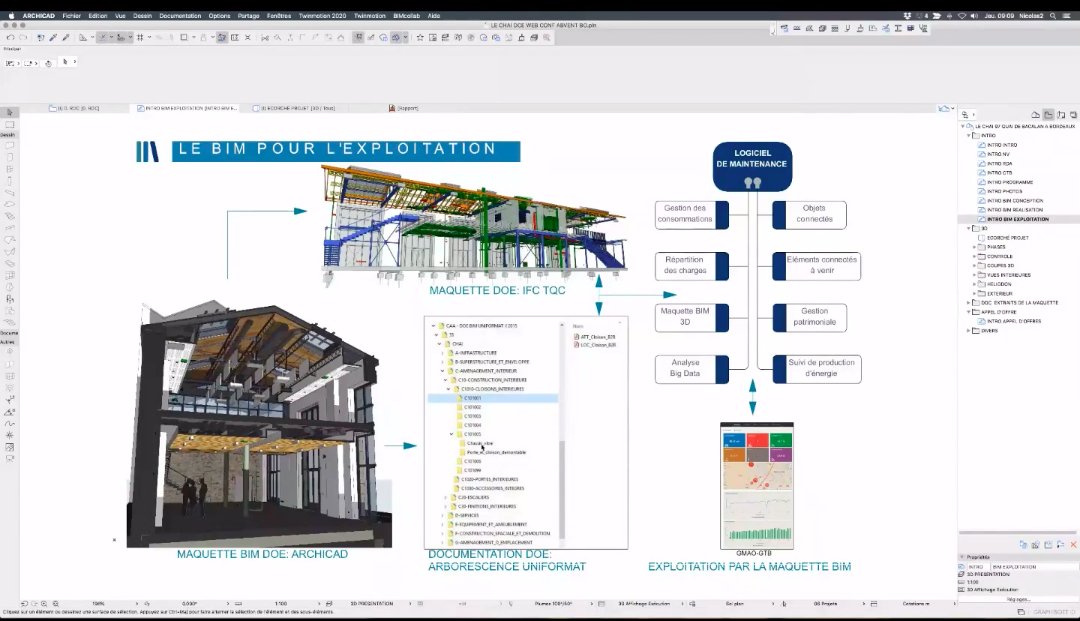Screen dimensions: 1080x621
Task: Switch to the 0. RDC floor plan tab
Action: click(75, 108)
